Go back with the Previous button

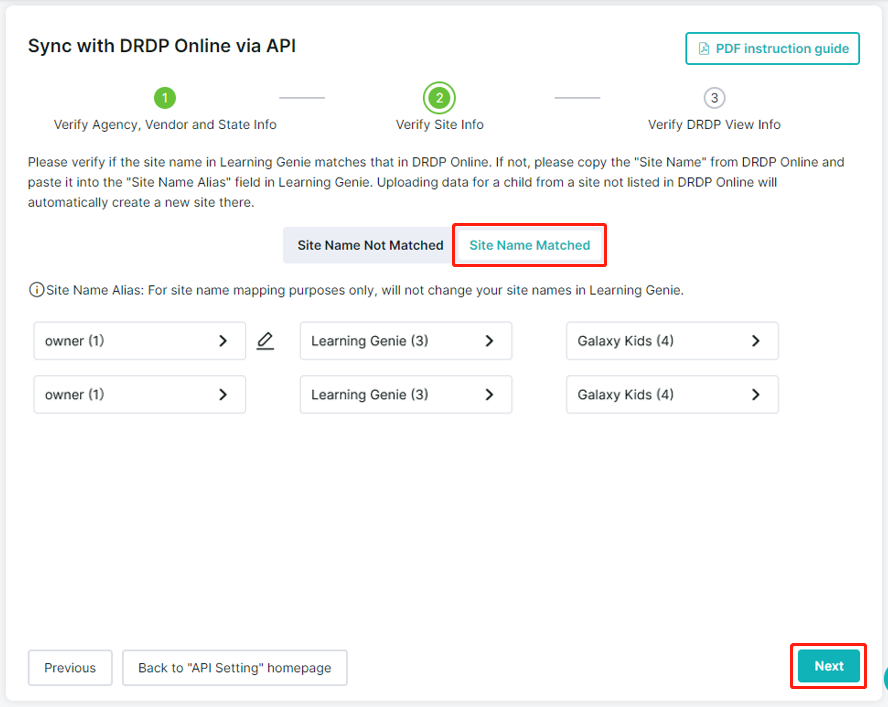[x=70, y=668]
